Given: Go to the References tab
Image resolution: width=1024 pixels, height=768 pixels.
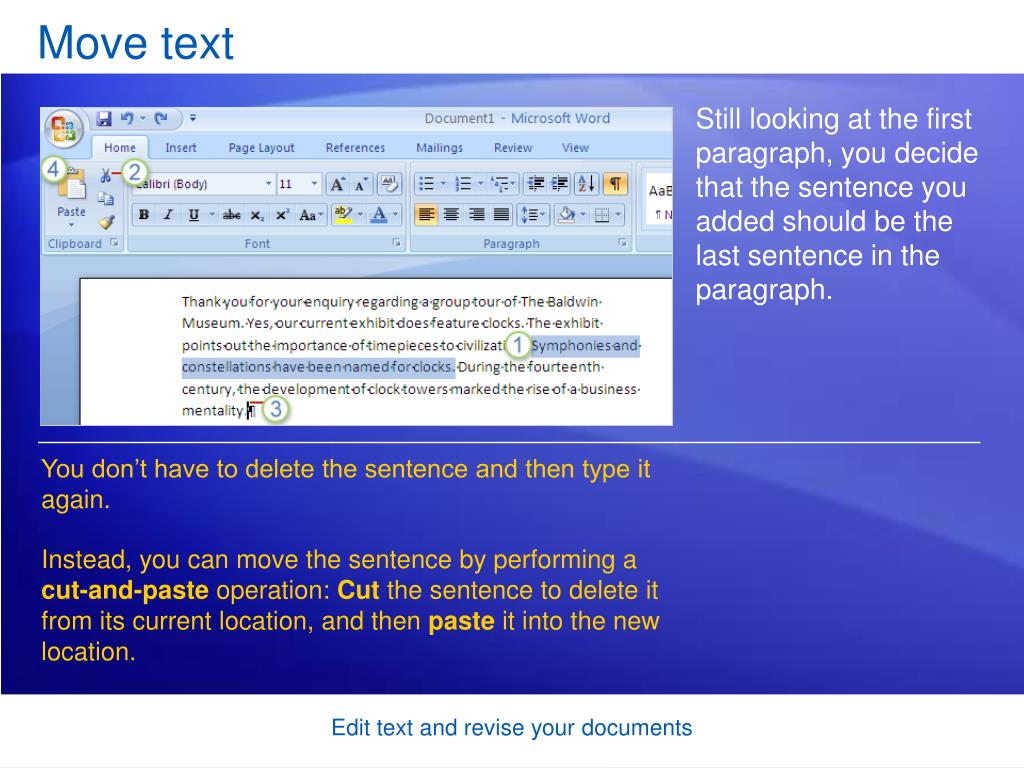Looking at the screenshot, I should coord(355,148).
